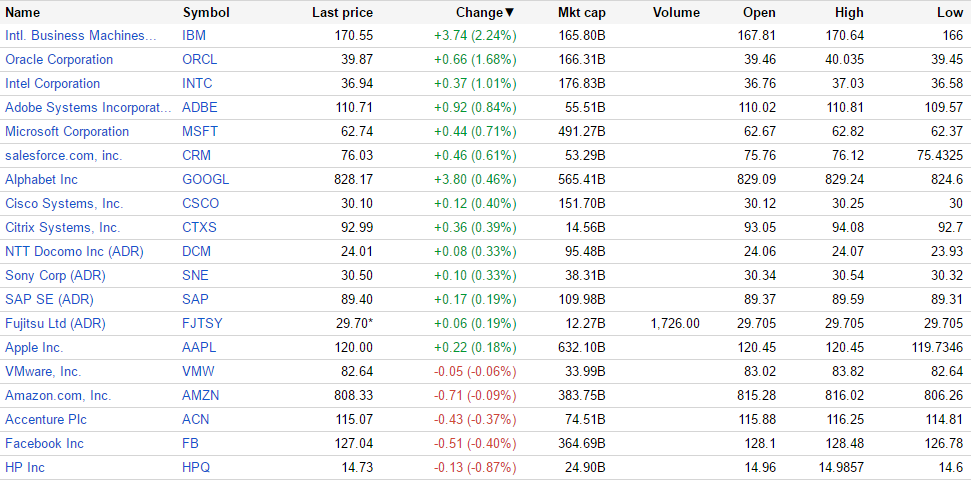Screen dimensions: 971x480
Task: Sort by the High column header
Action: click(849, 13)
